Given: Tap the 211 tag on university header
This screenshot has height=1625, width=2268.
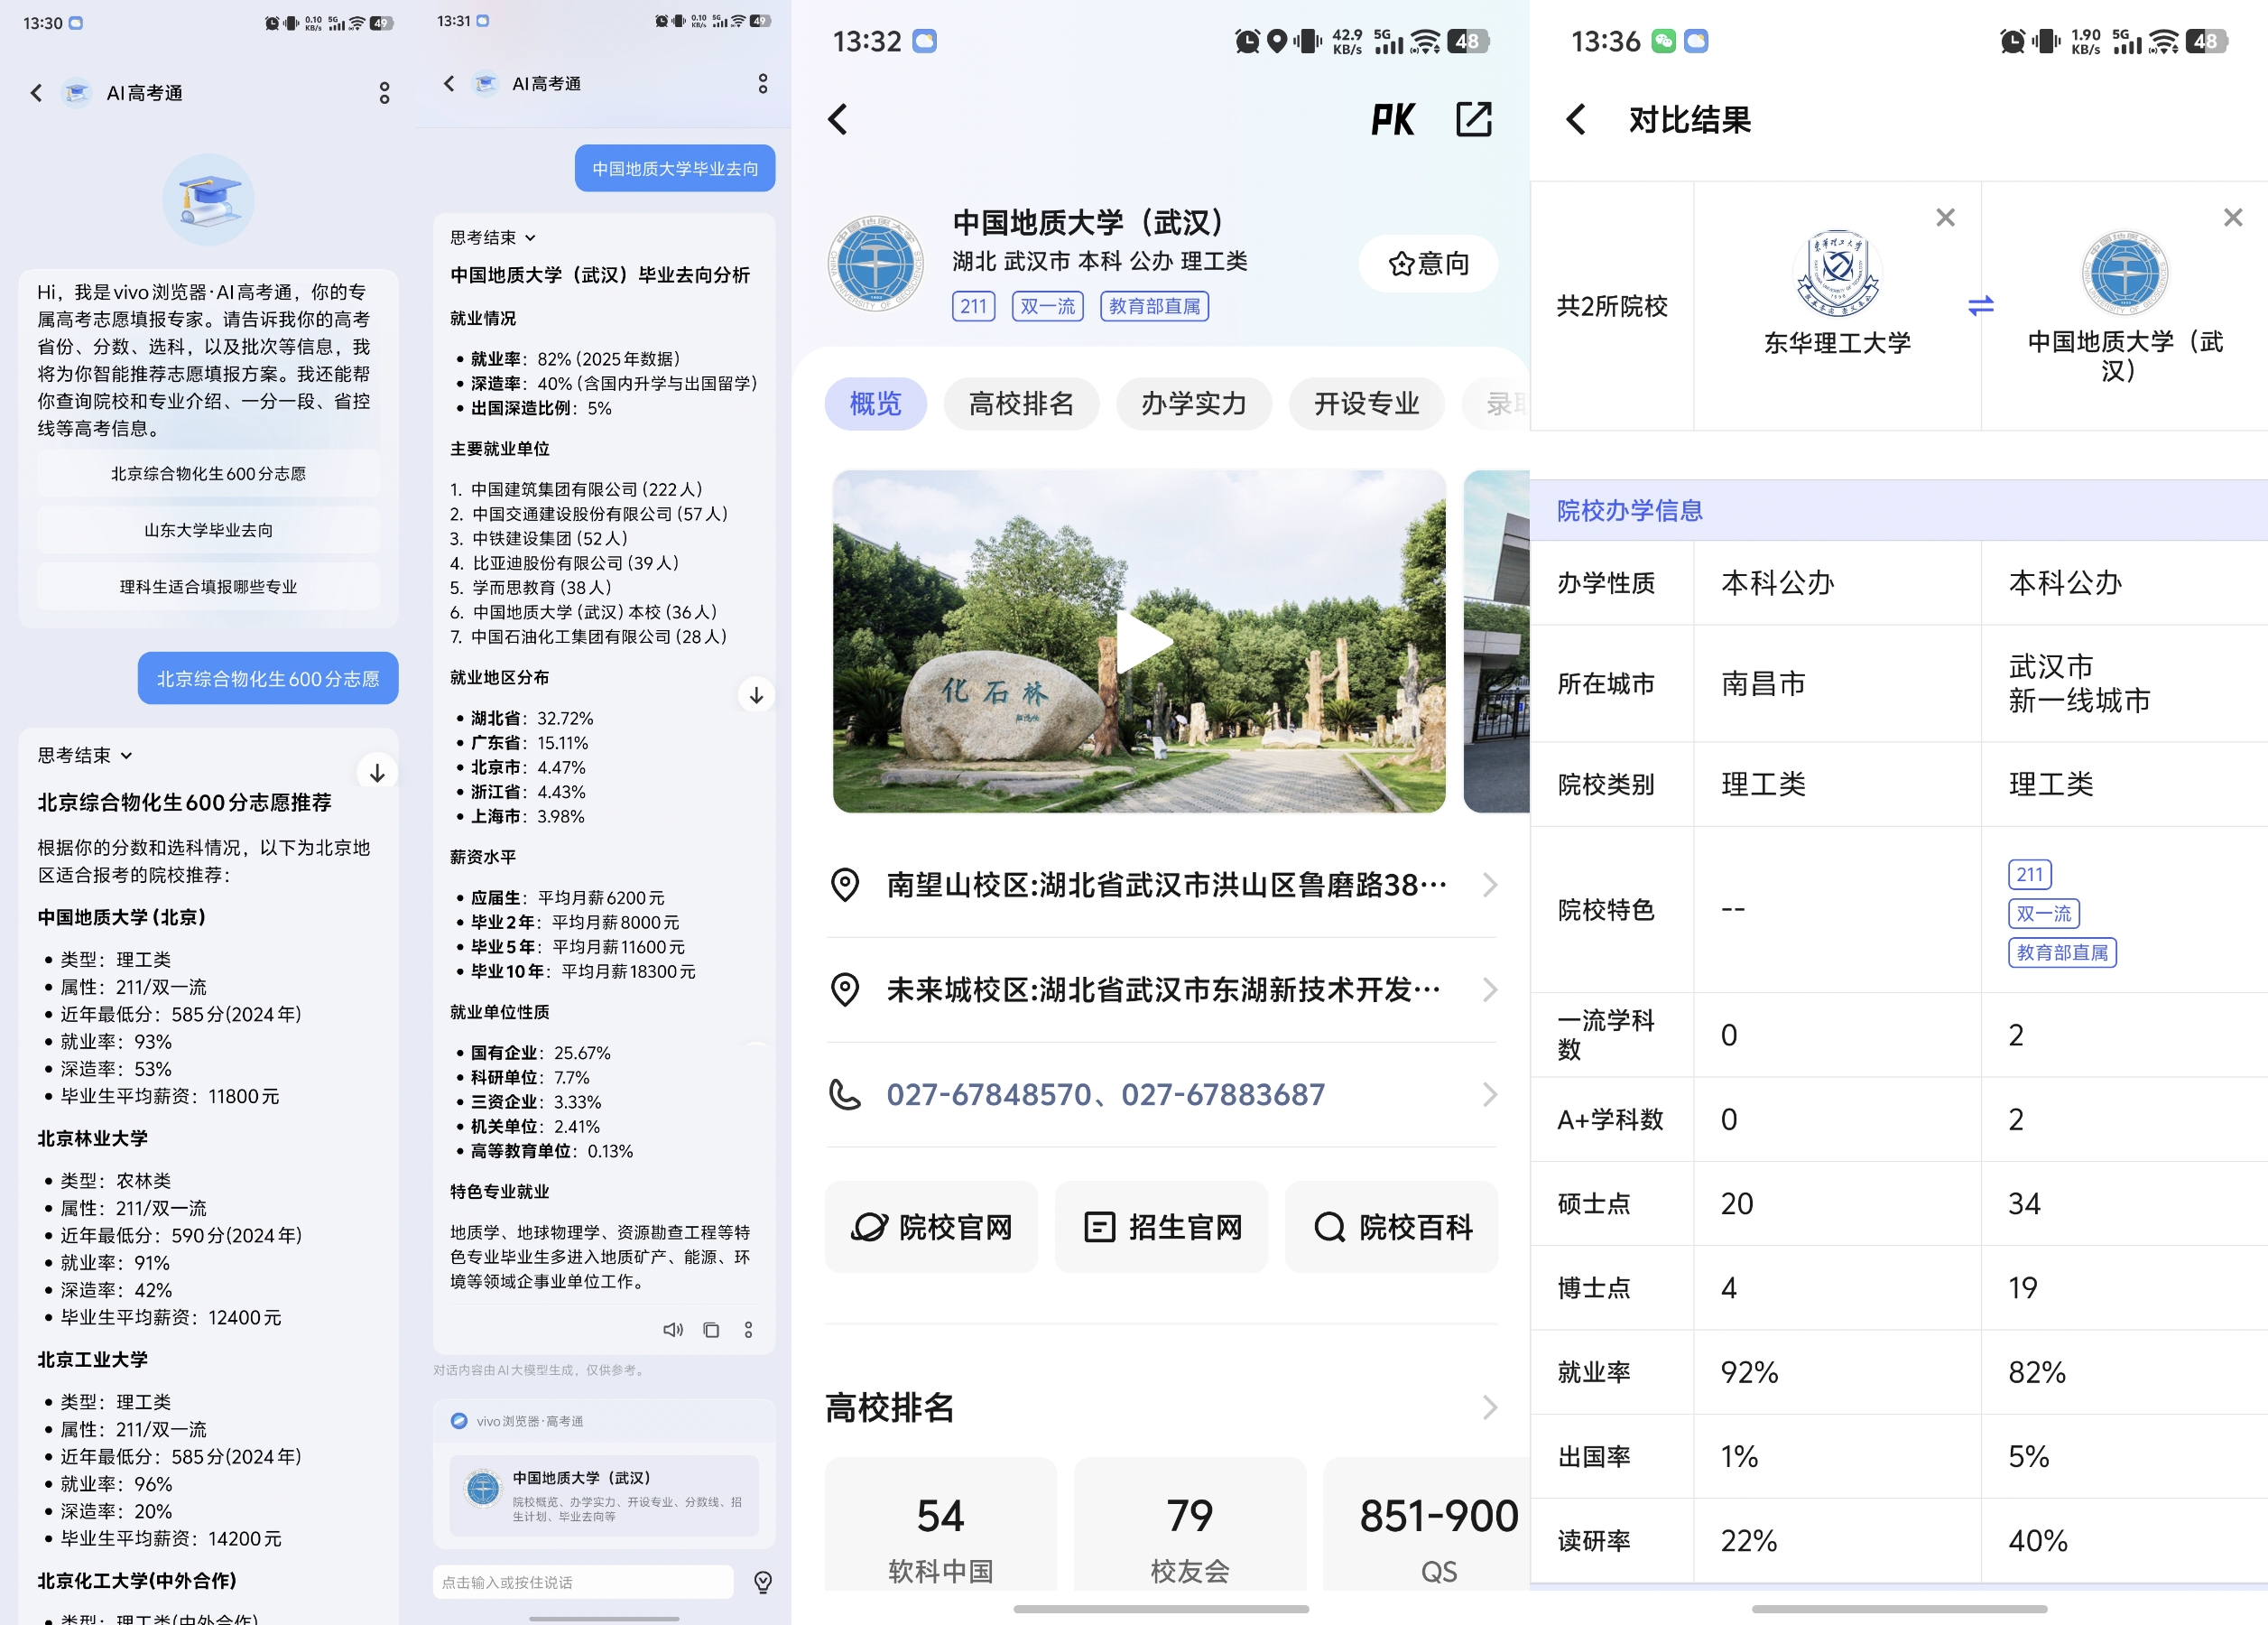Looking at the screenshot, I should tap(973, 306).
